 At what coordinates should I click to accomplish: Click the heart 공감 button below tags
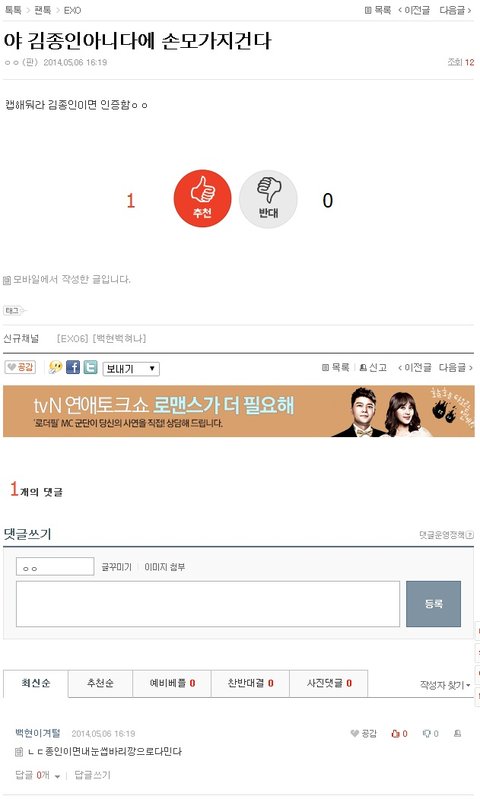[x=20, y=367]
